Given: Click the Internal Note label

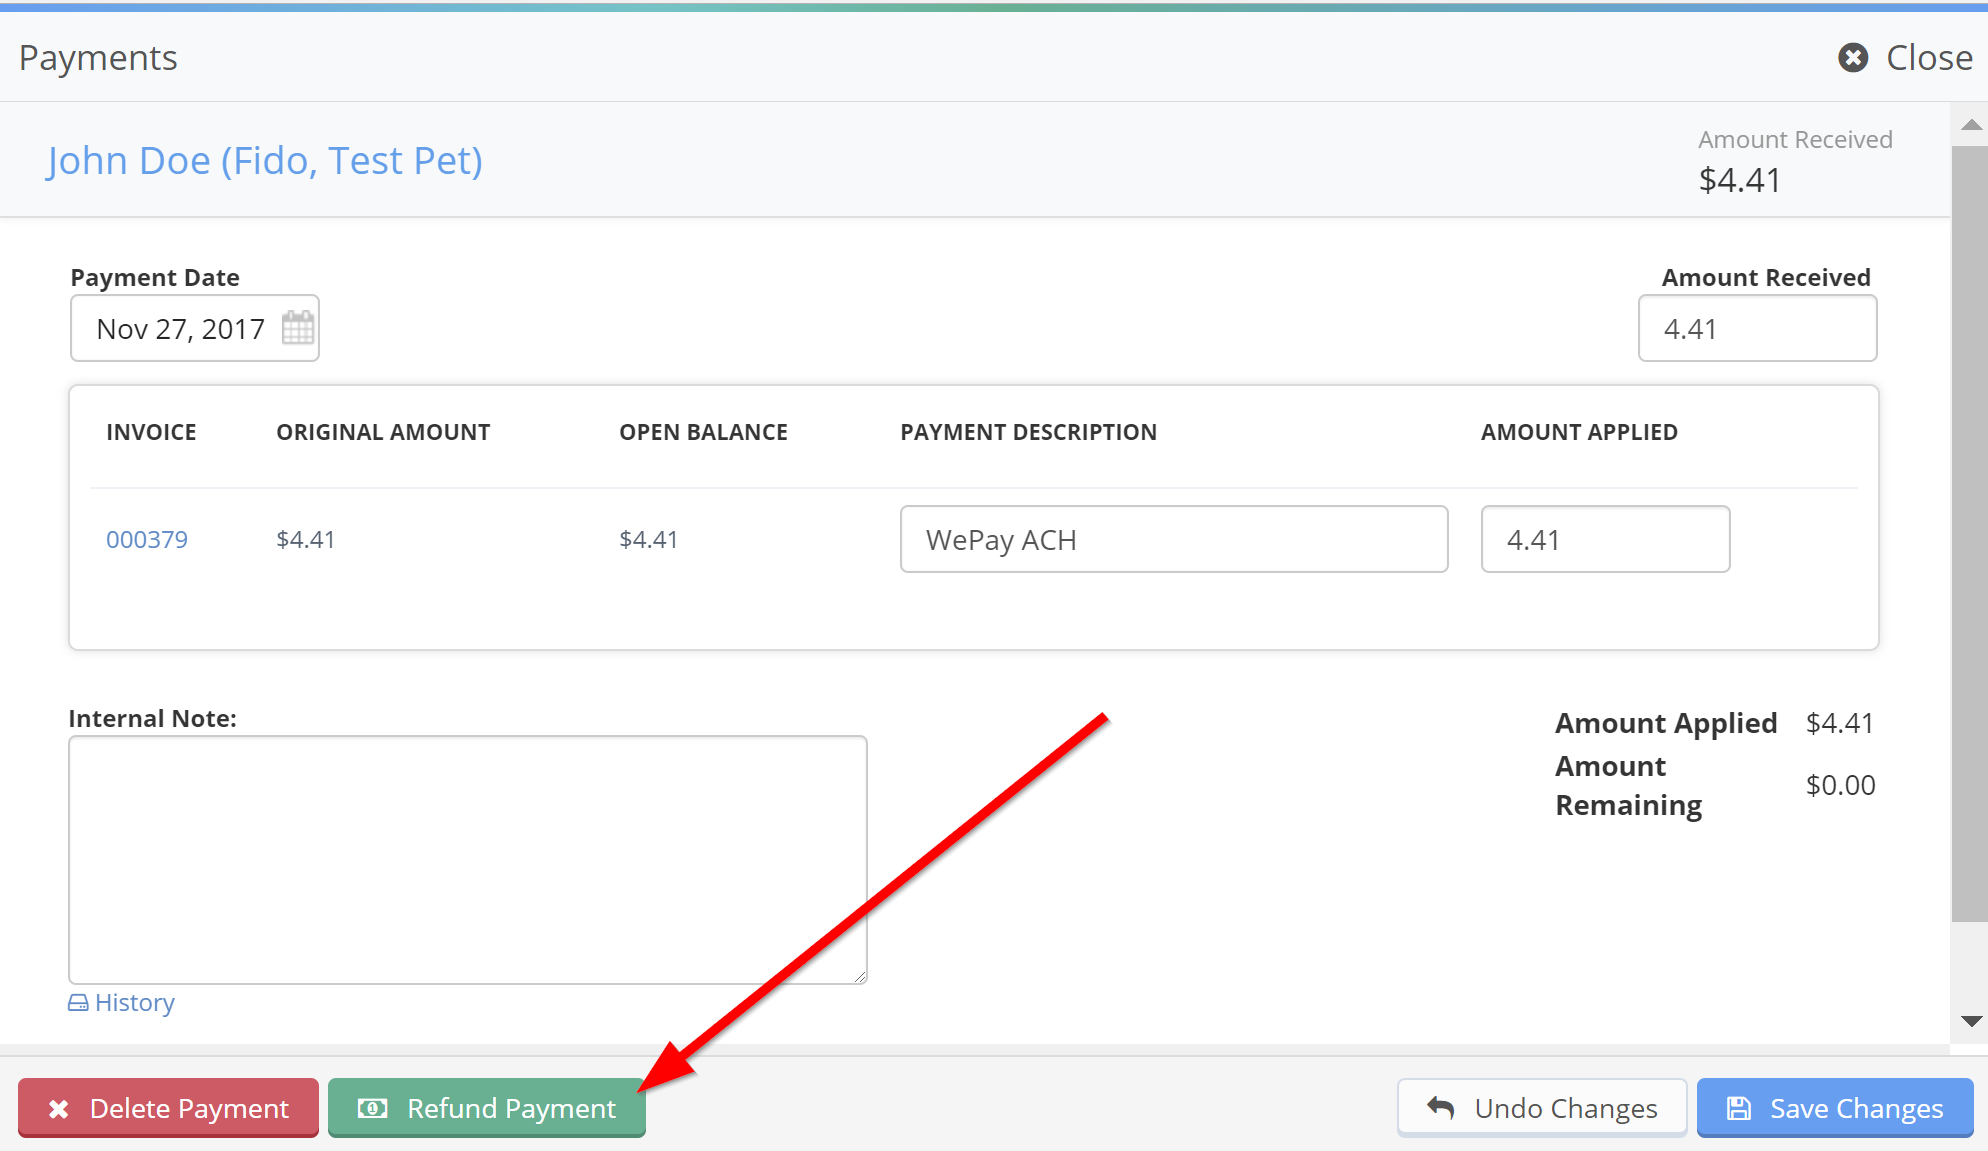Looking at the screenshot, I should pyautogui.click(x=152, y=718).
